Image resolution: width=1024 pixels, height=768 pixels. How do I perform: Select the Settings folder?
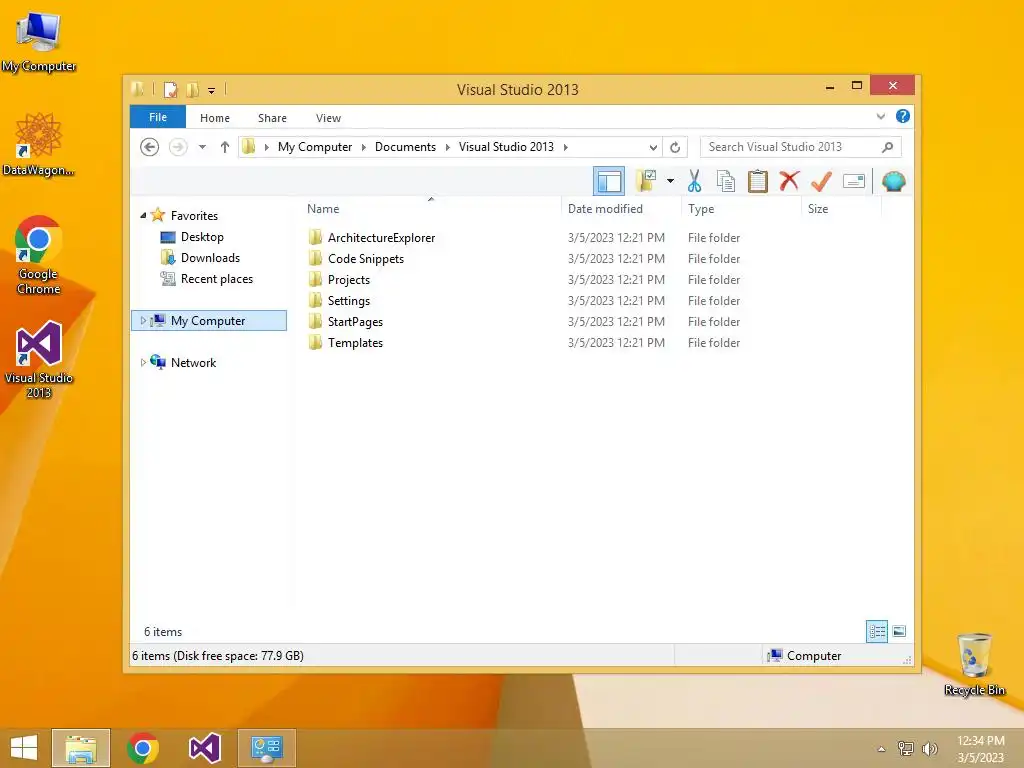pyautogui.click(x=349, y=300)
